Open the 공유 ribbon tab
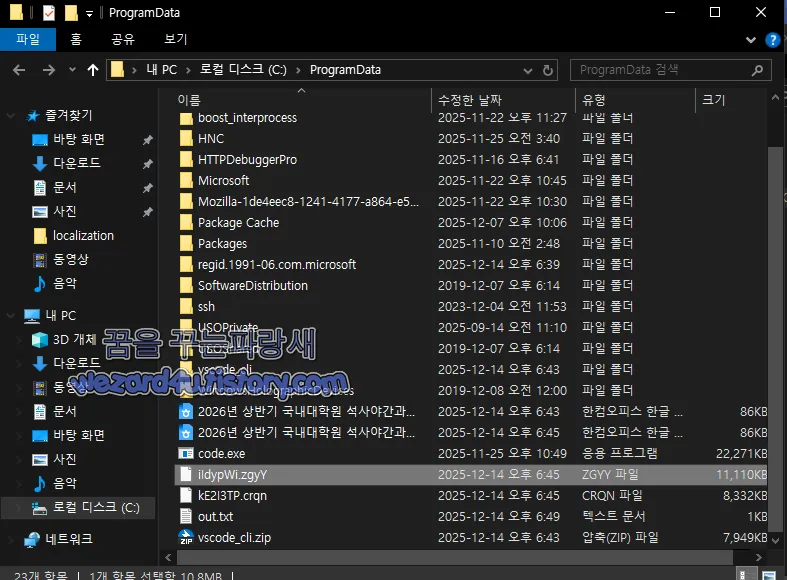Screen dimensions: 787x580 click(123, 39)
